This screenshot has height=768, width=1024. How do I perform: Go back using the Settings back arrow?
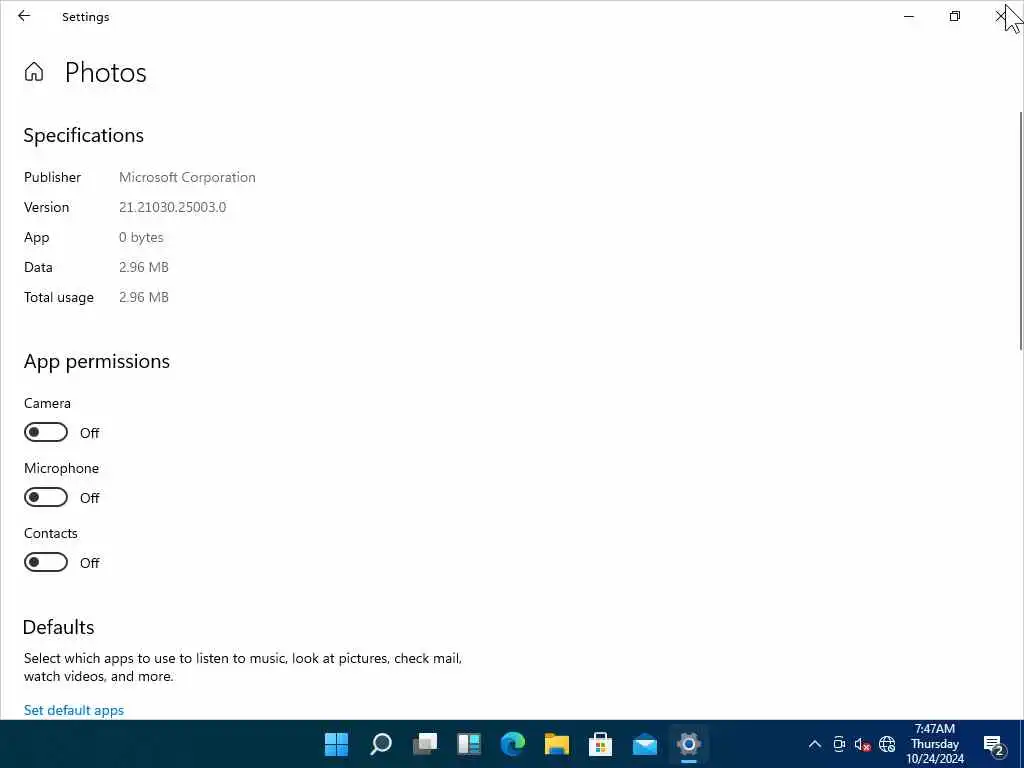click(x=24, y=16)
